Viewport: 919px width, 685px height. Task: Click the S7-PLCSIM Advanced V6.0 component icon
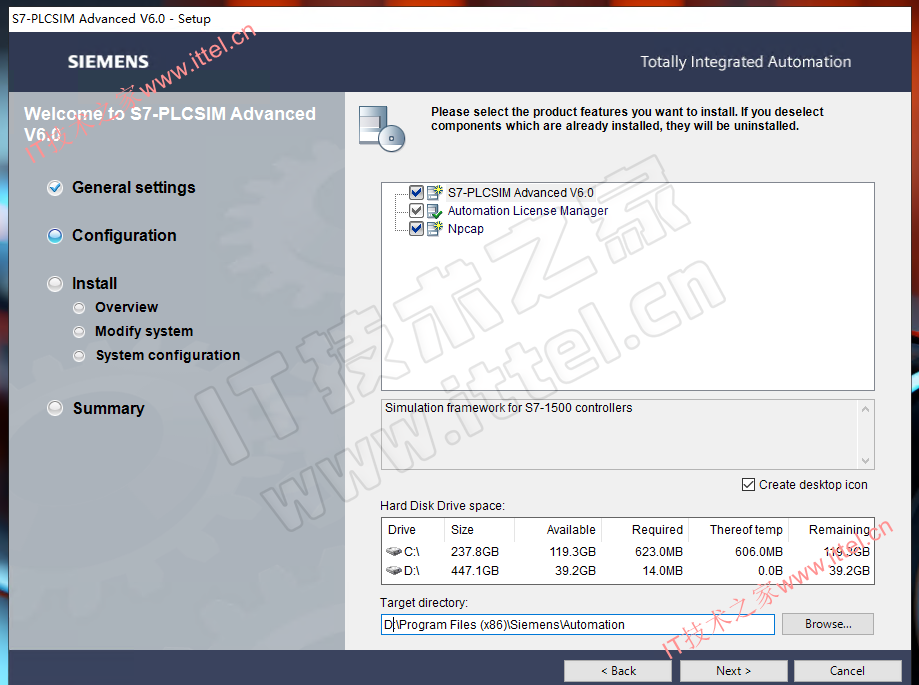(x=434, y=192)
